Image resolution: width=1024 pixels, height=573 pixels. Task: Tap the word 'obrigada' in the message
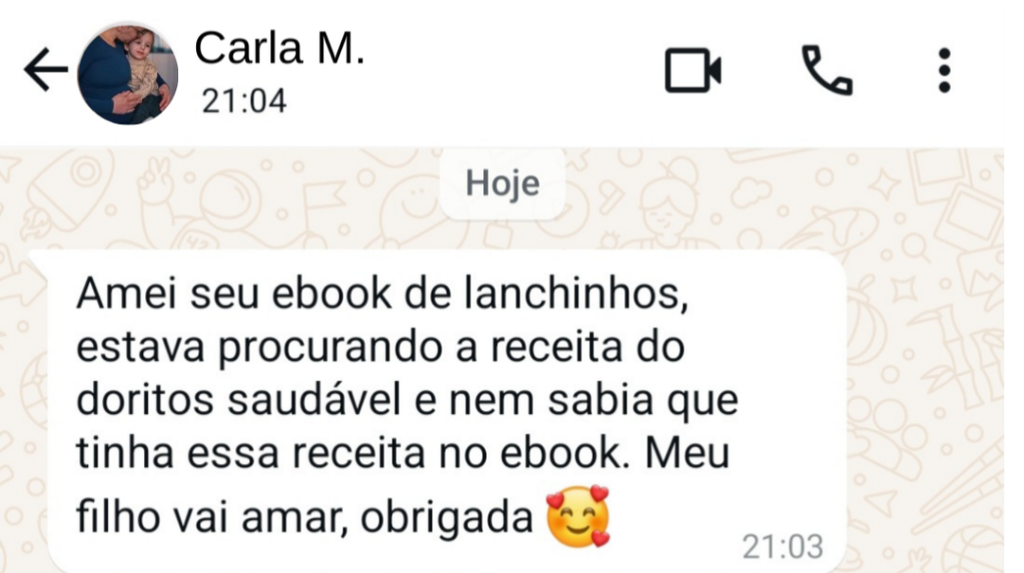point(447,519)
